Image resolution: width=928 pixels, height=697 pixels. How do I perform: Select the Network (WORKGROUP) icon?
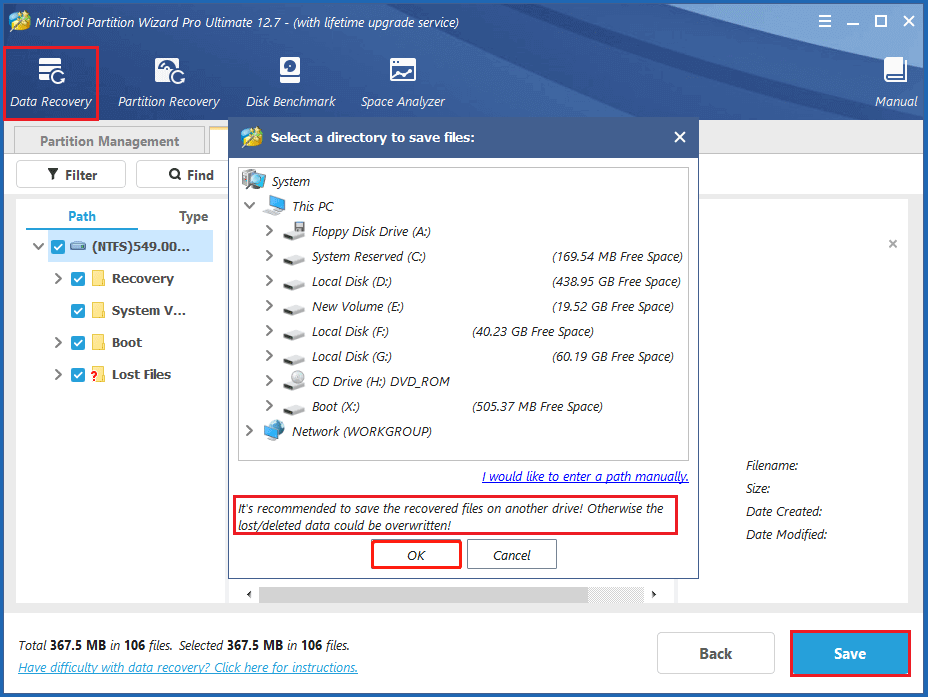273,431
